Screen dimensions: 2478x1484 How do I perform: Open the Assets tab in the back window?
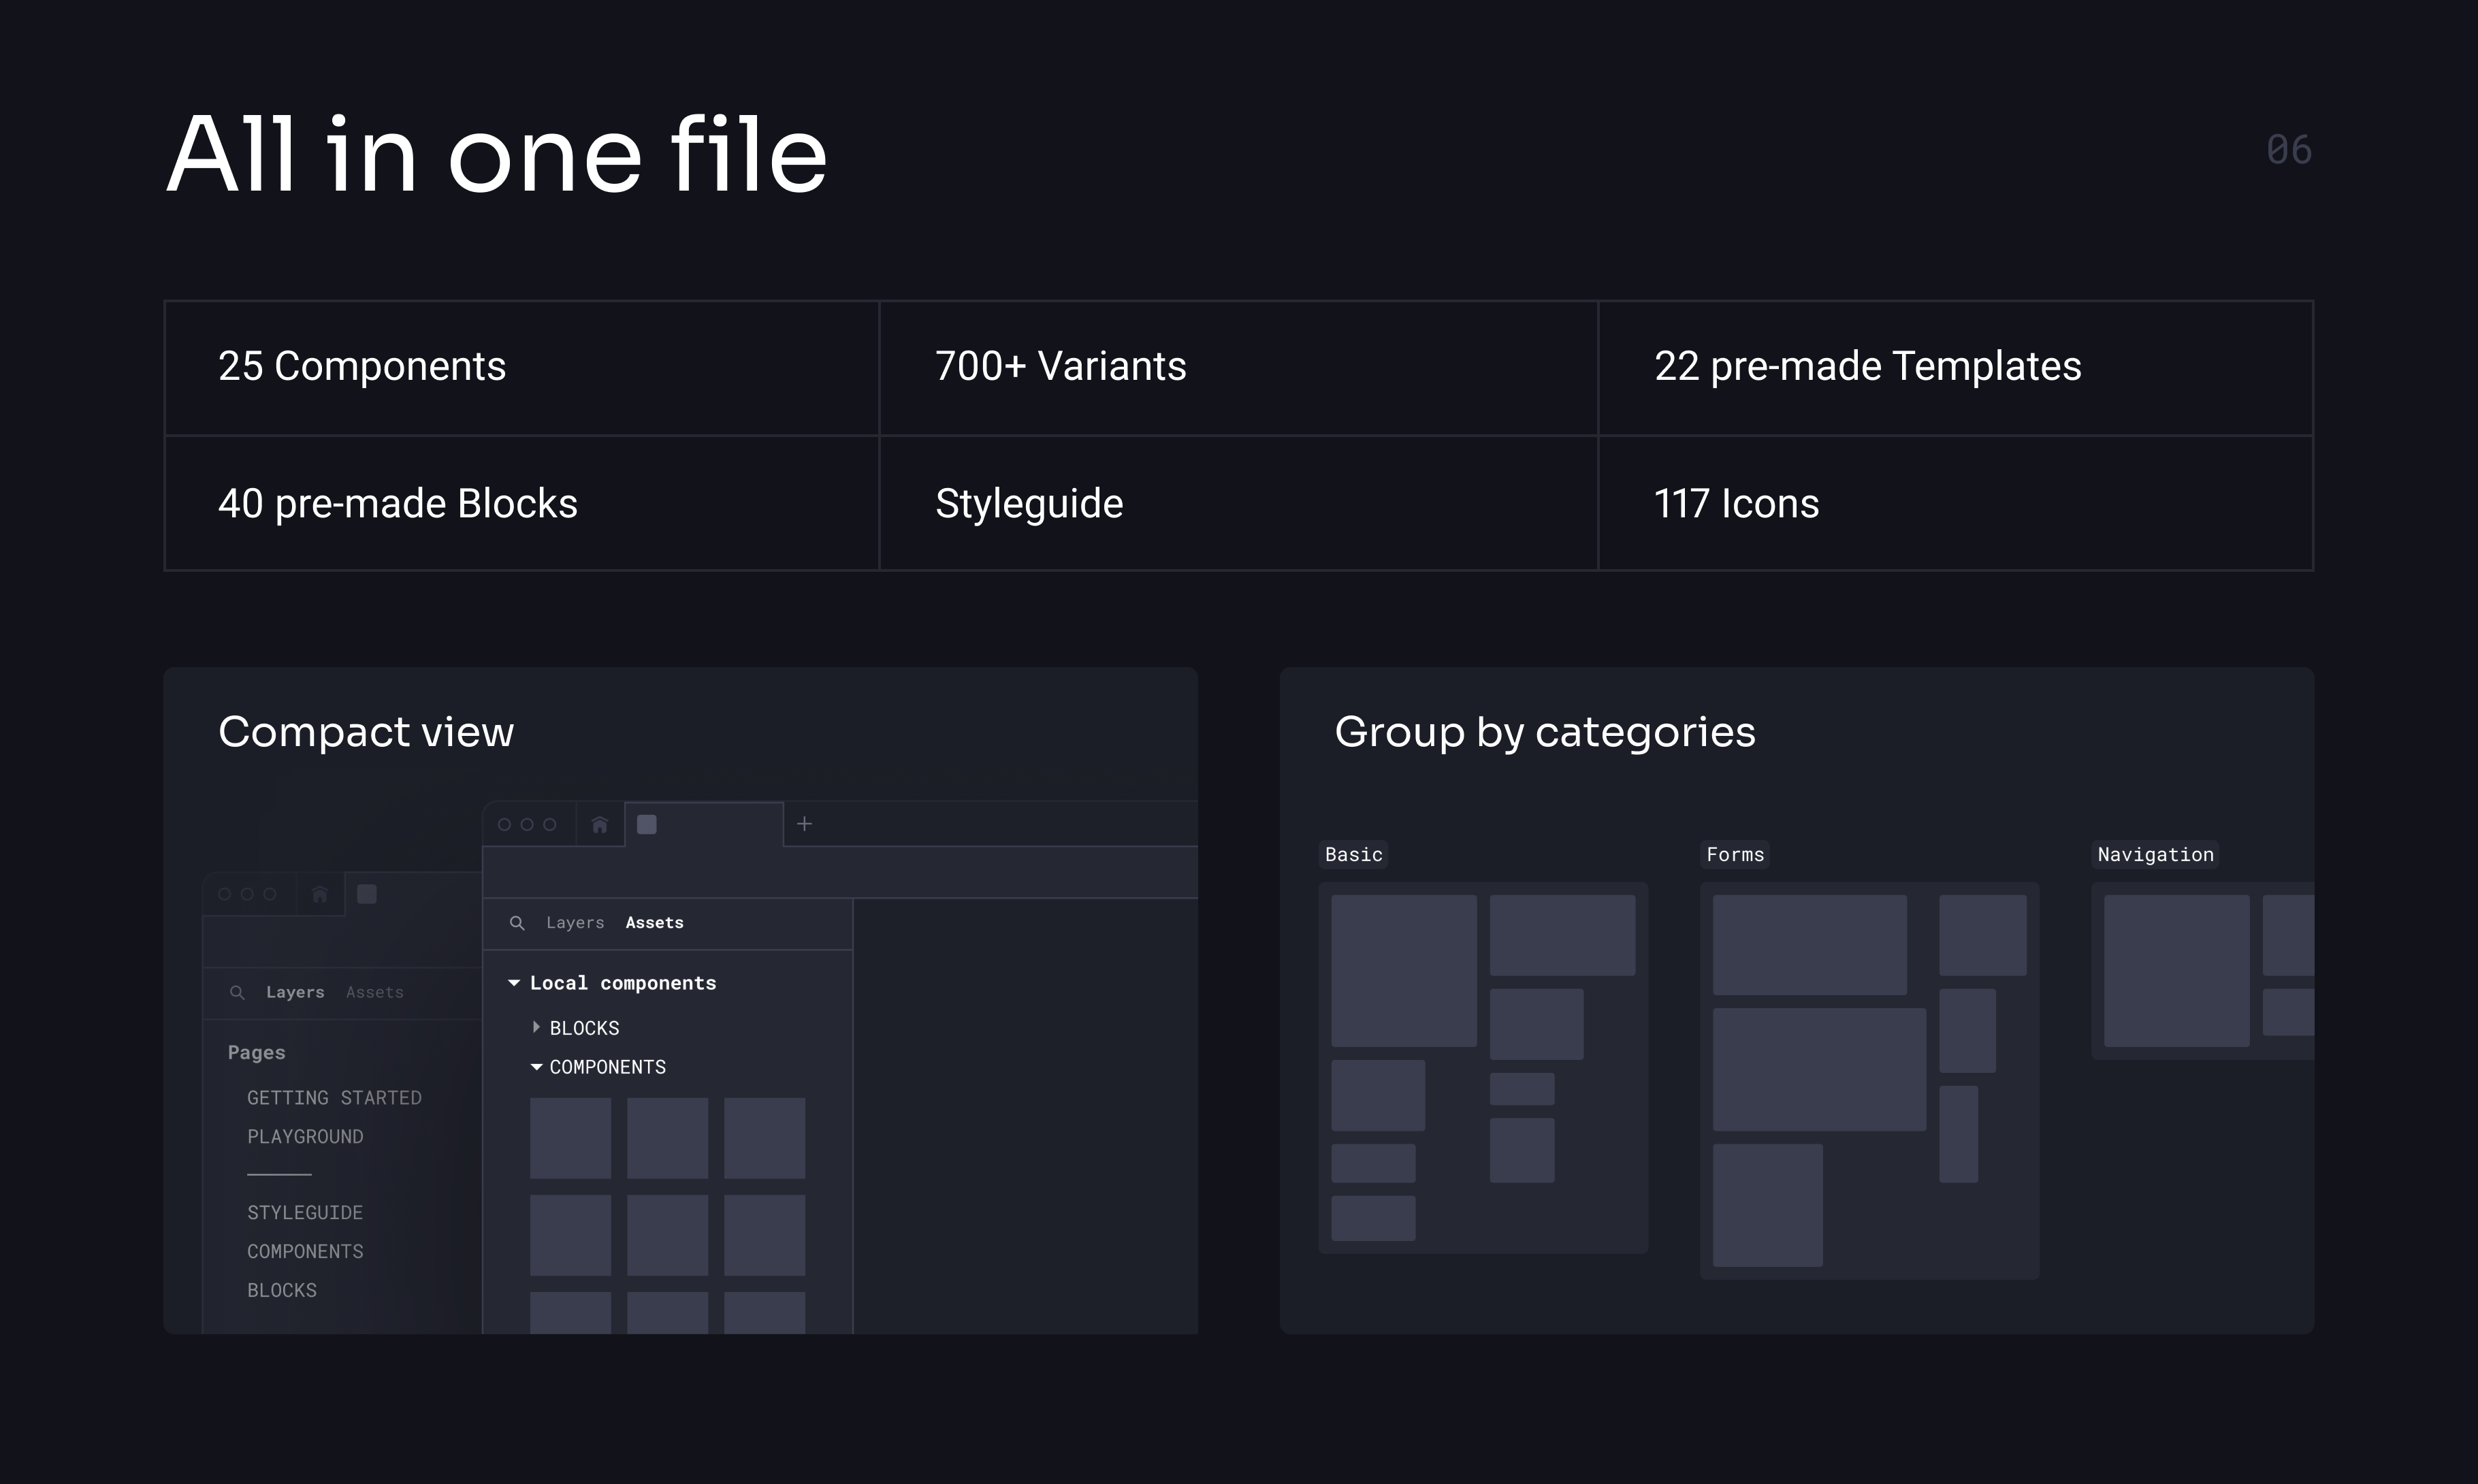click(x=375, y=993)
